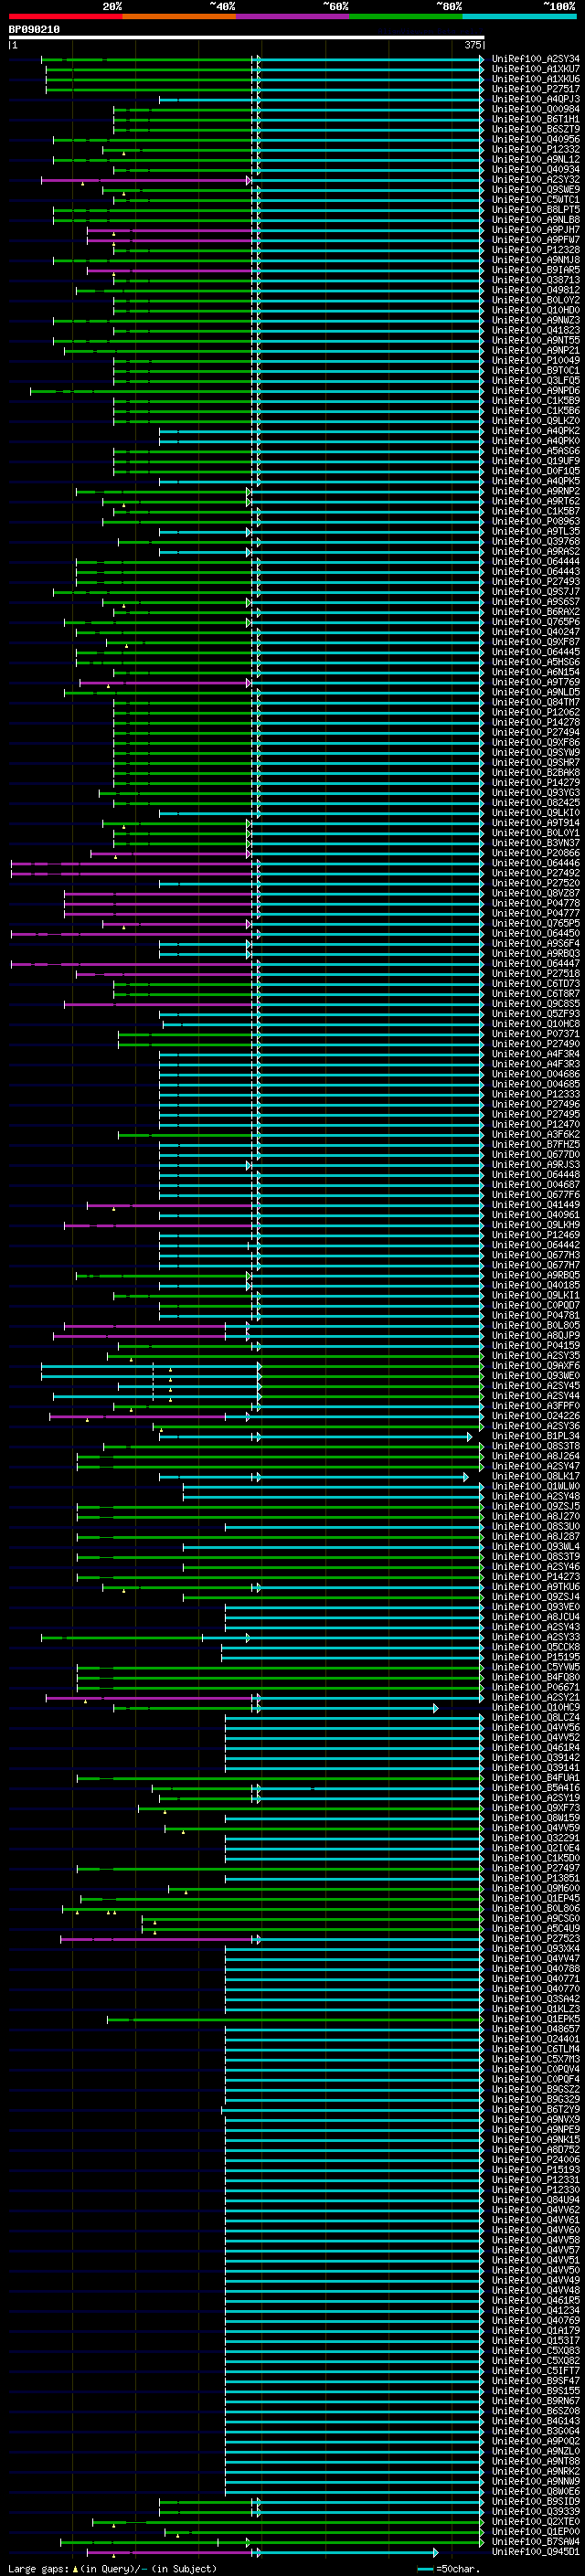Open hit UniRef100_P04778
The image size is (585, 2576).
pyautogui.click(x=536, y=904)
